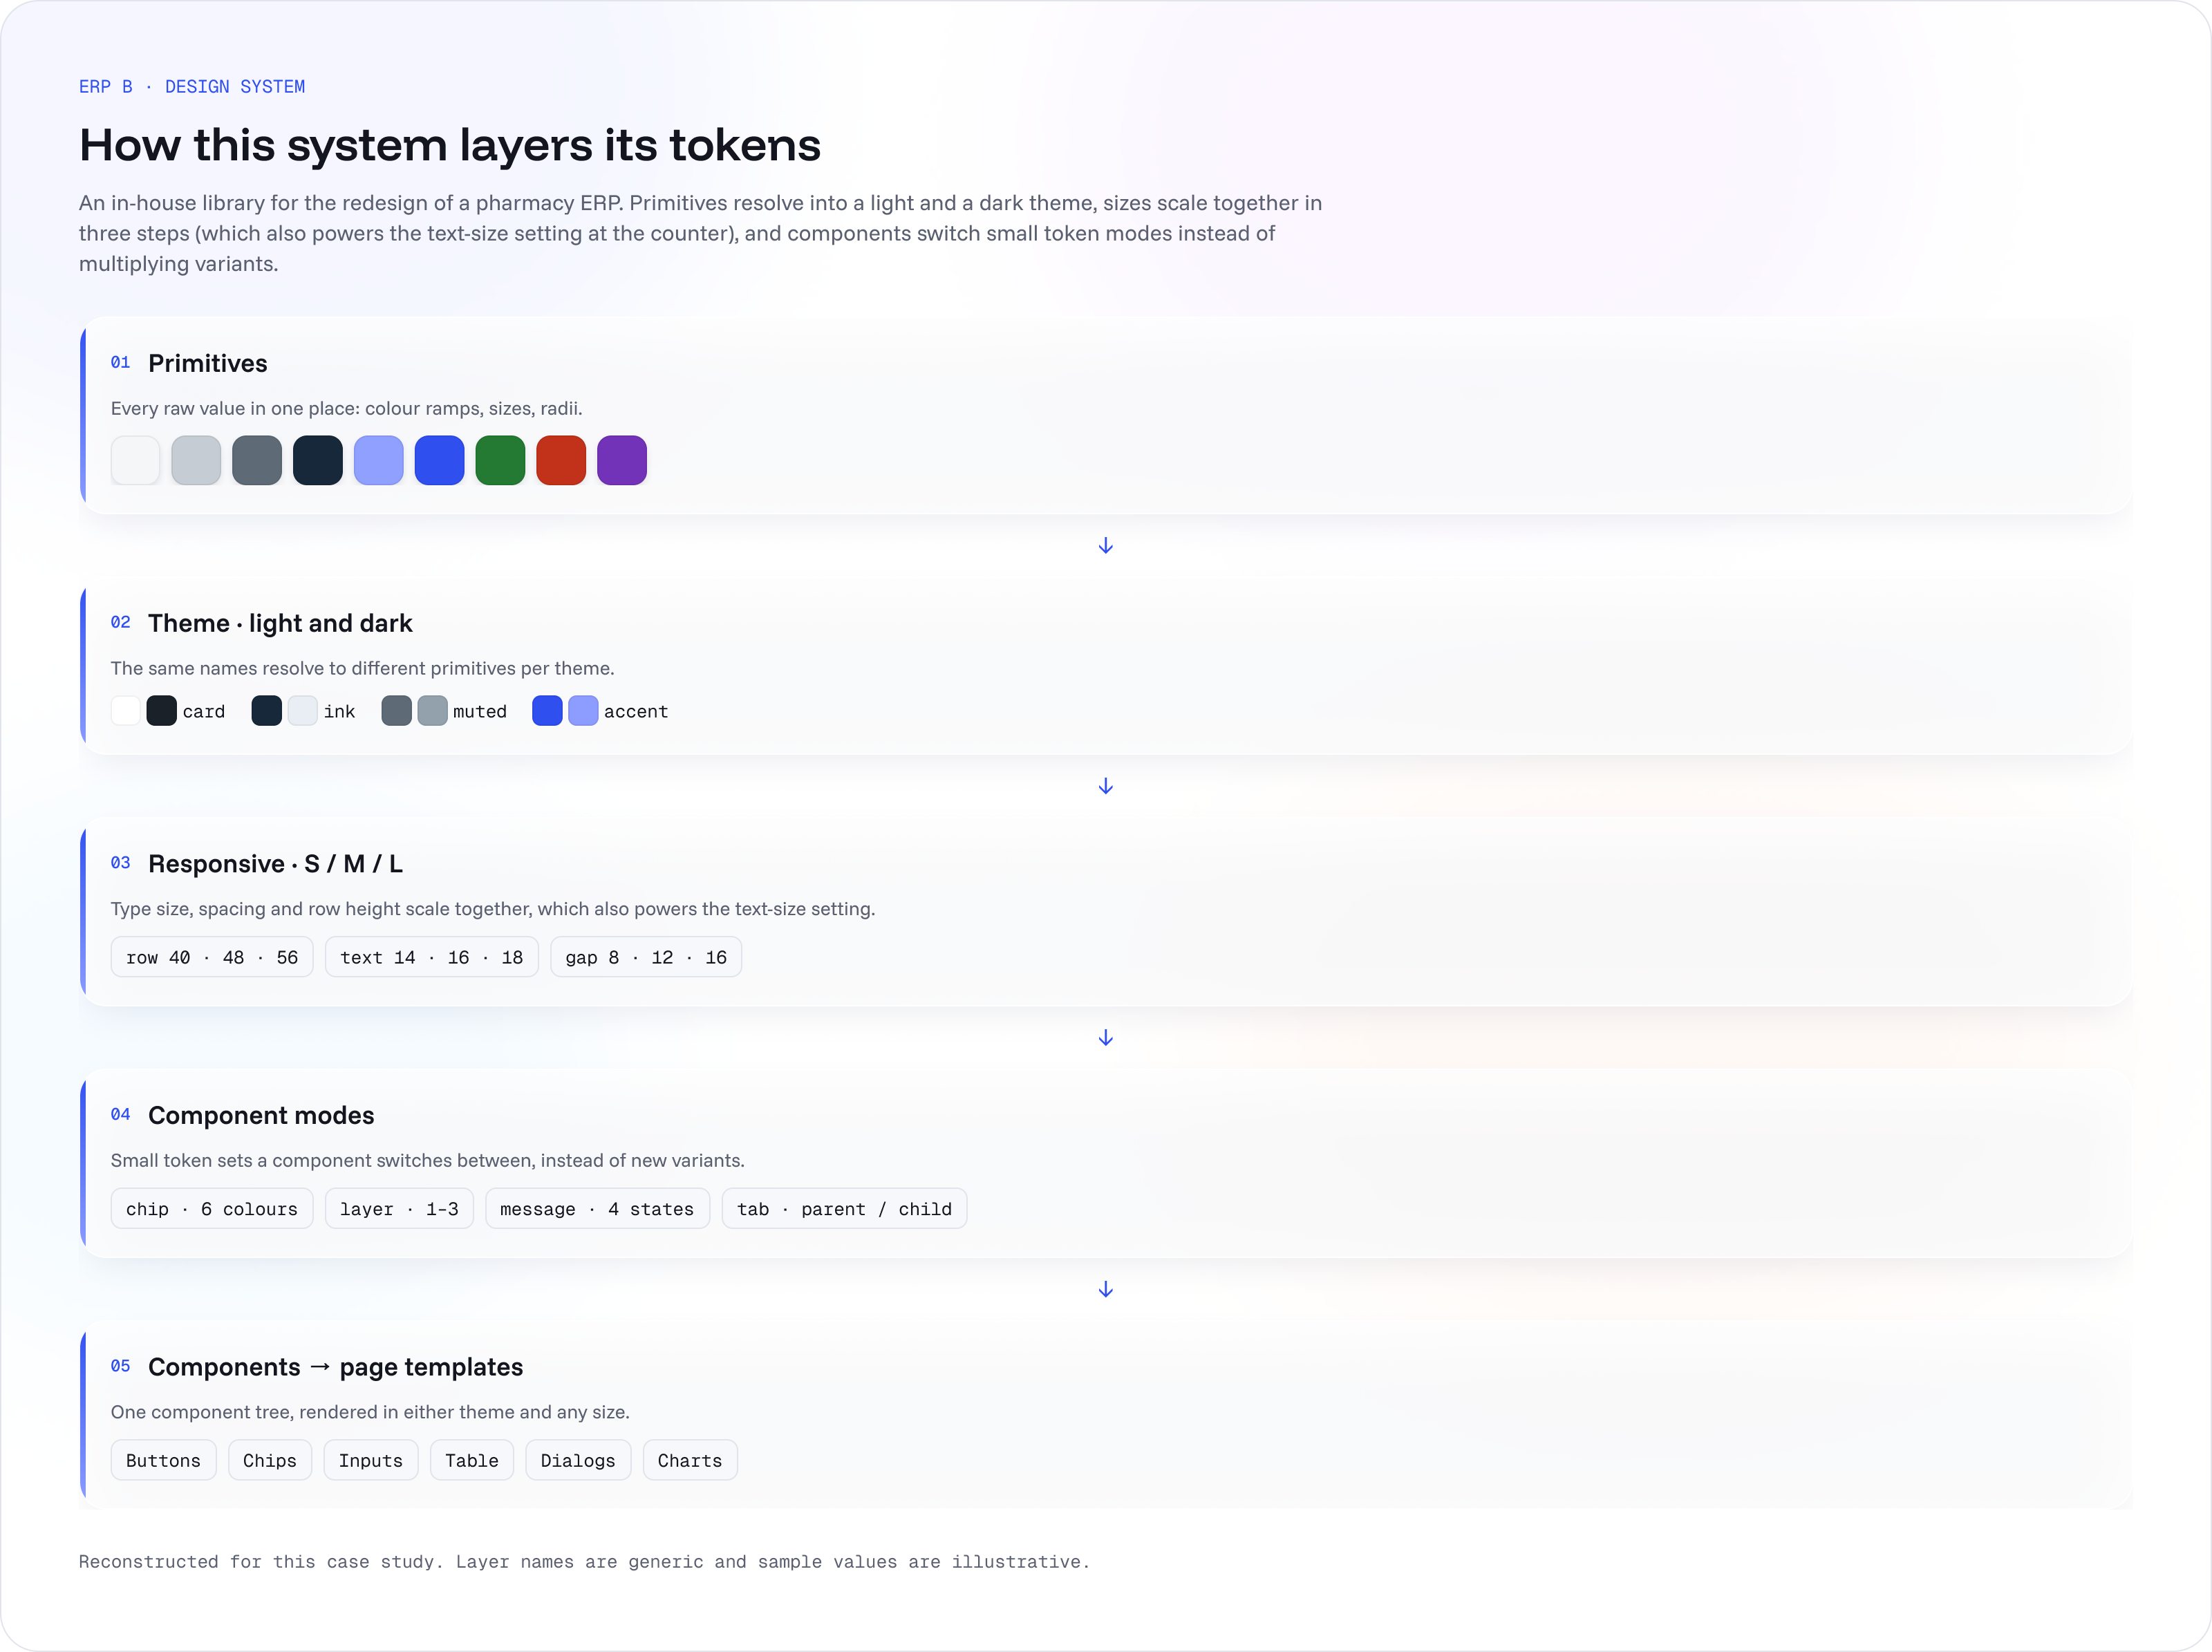This screenshot has width=2212, height=1652.
Task: Click the '05' section number
Action: point(121,1366)
